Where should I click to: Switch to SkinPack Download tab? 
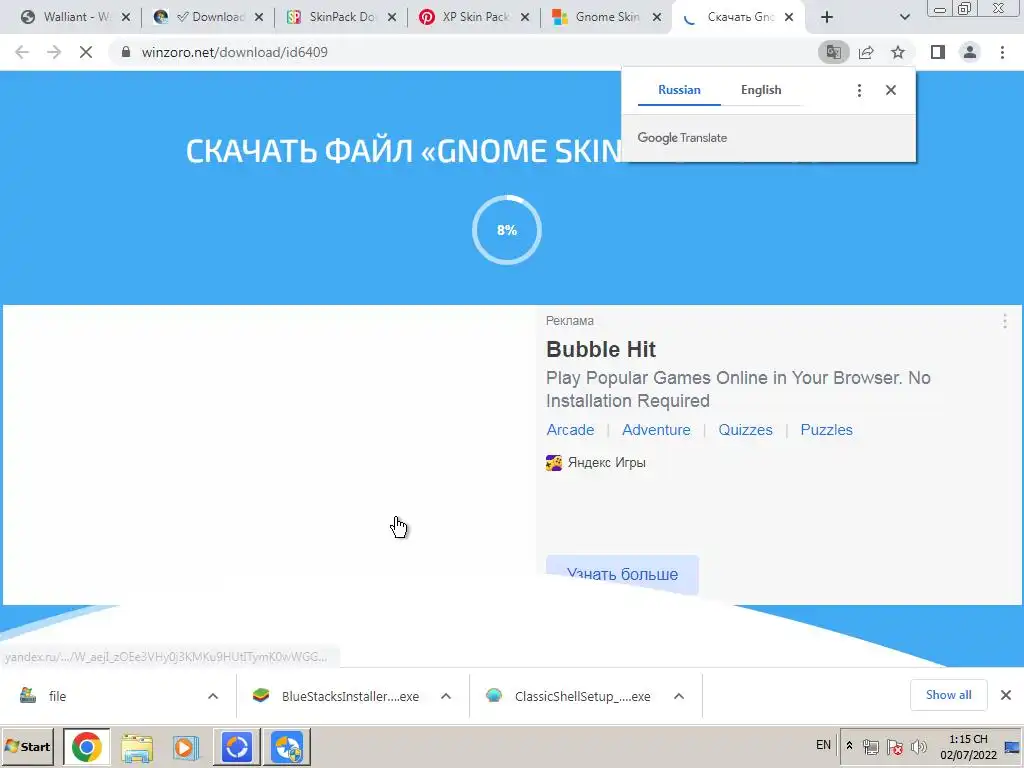click(x=340, y=17)
